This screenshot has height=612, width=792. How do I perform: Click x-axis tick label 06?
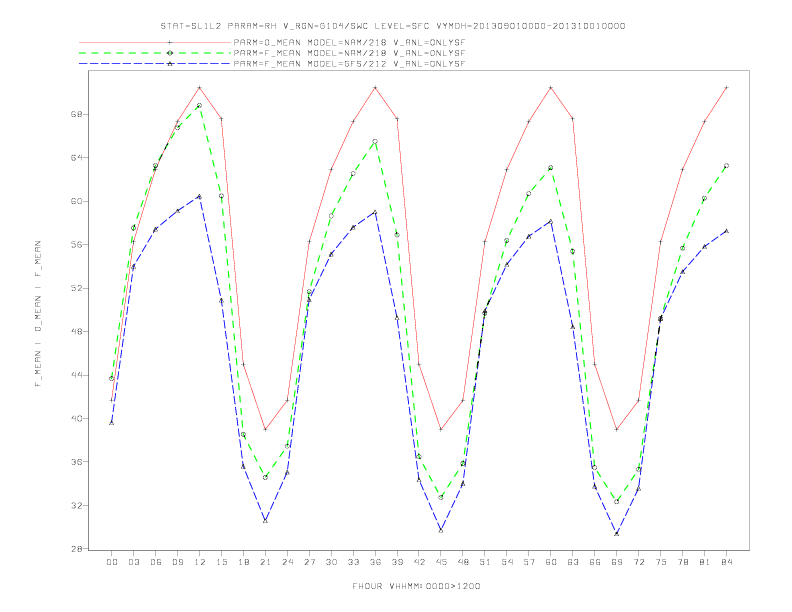pos(156,562)
